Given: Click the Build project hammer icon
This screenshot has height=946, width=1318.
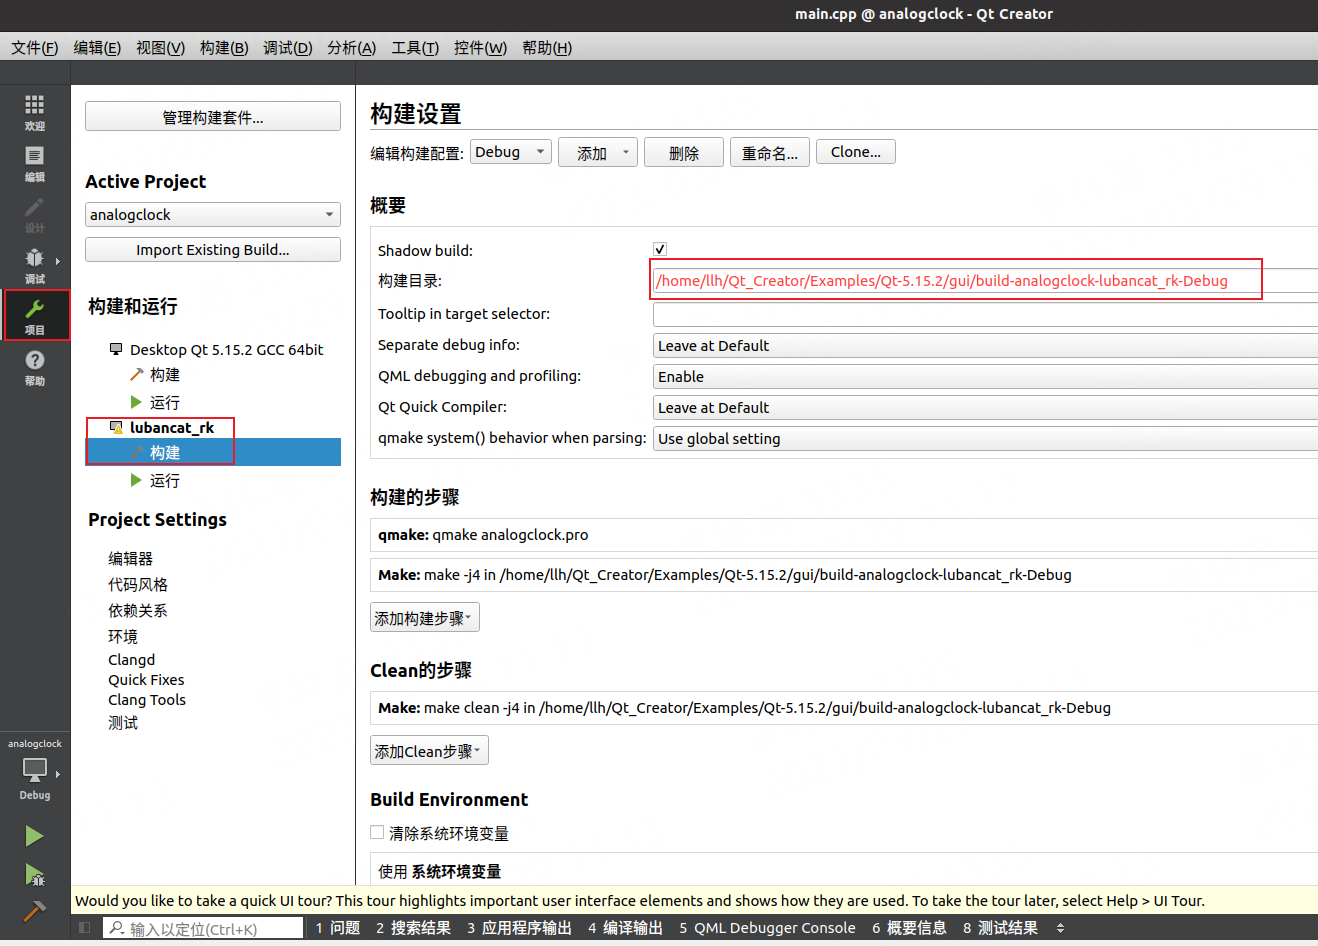Looking at the screenshot, I should tap(34, 911).
